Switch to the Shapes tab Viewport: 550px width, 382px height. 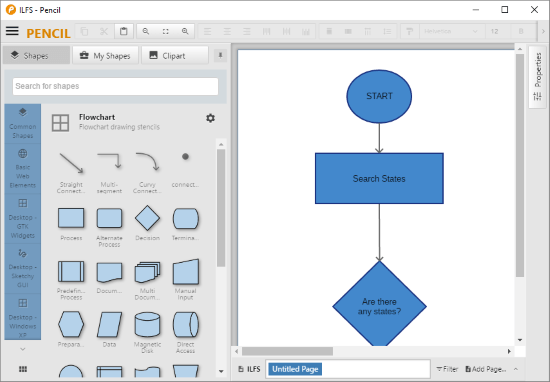coord(36,55)
